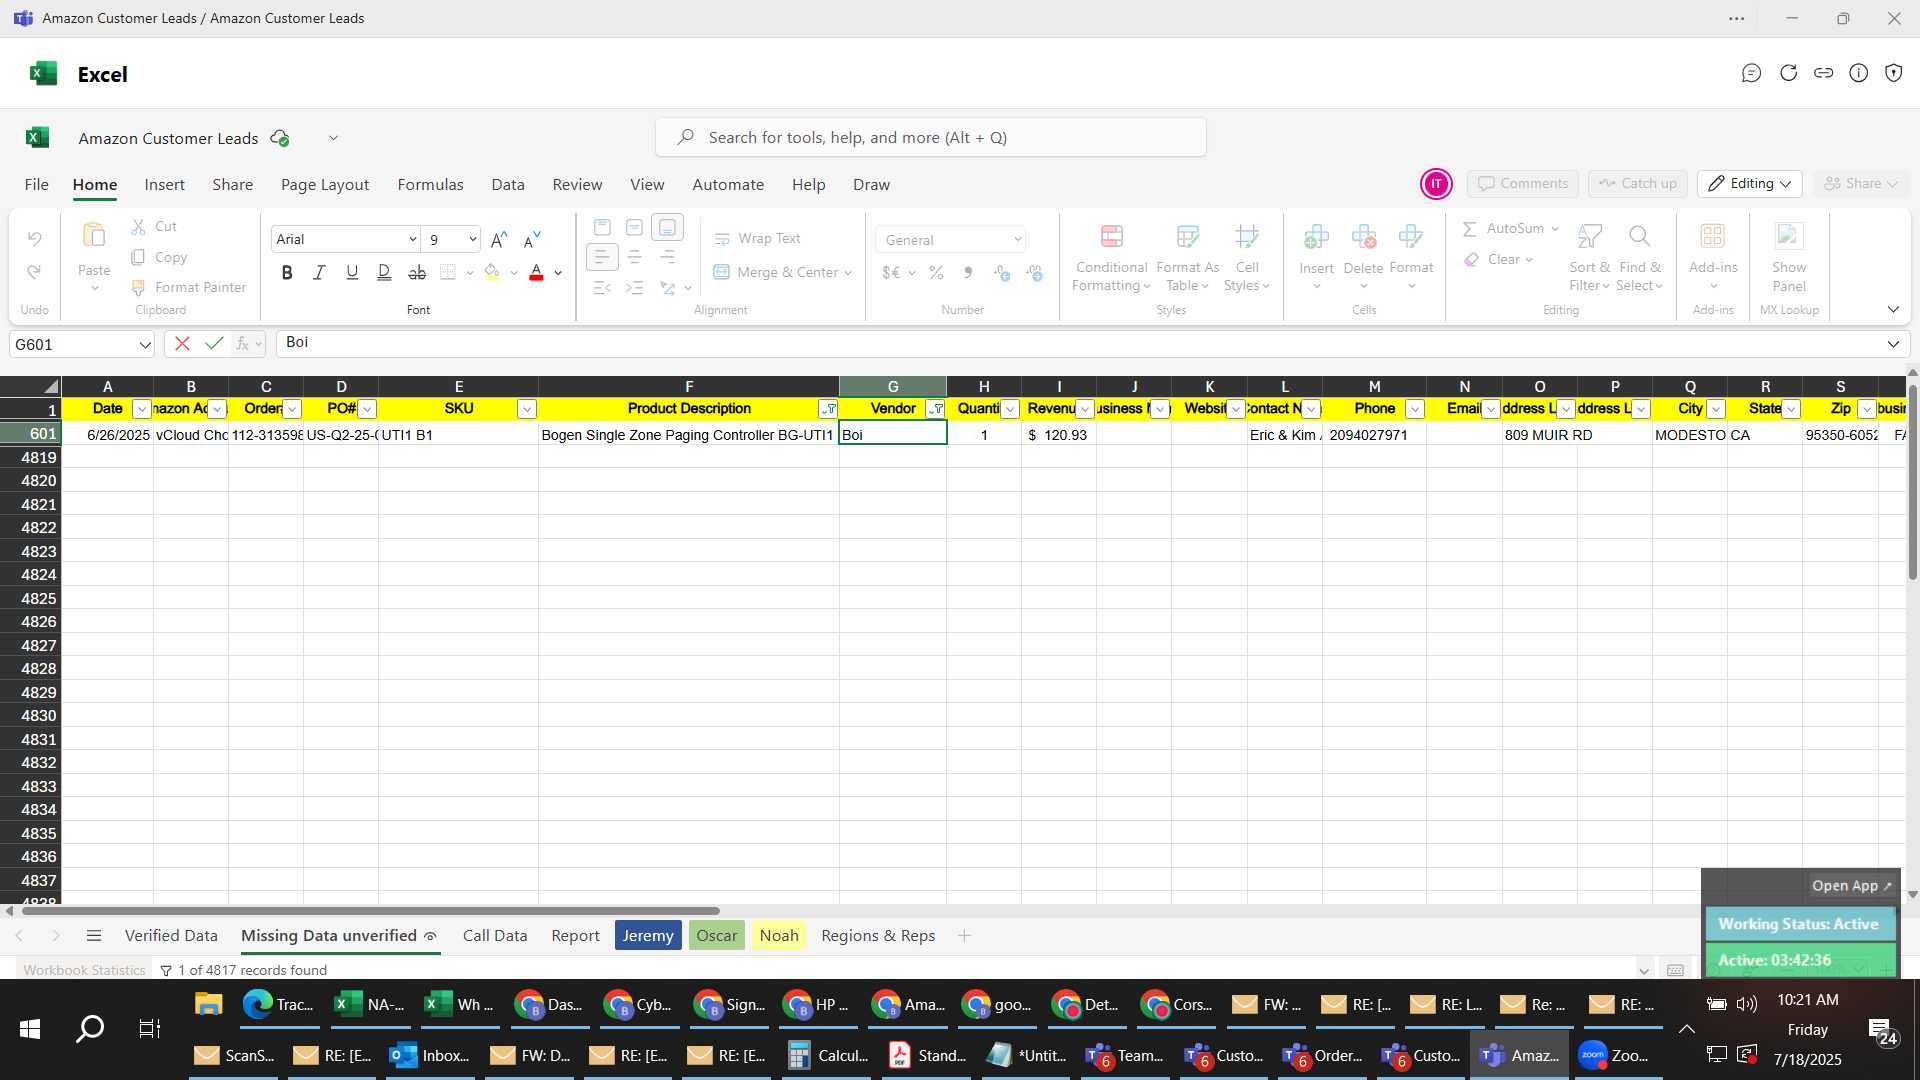Click the Paste clipboard icon
1920x1080 pixels.
(94, 236)
